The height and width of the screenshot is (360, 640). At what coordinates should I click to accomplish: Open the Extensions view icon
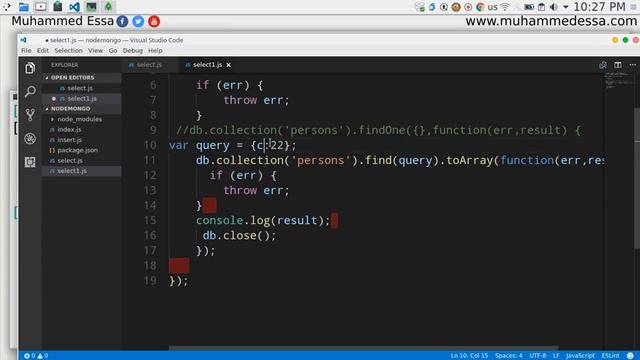(30, 162)
